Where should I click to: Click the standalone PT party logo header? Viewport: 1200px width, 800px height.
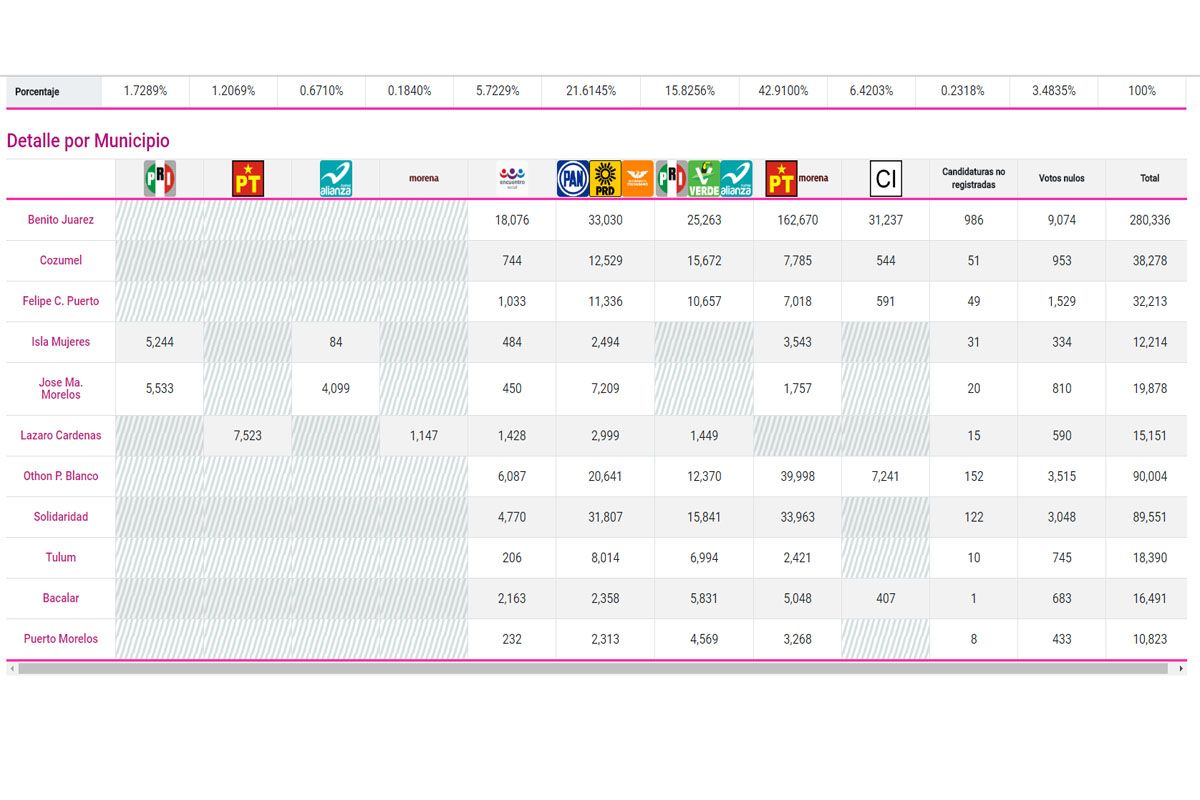[x=247, y=178]
